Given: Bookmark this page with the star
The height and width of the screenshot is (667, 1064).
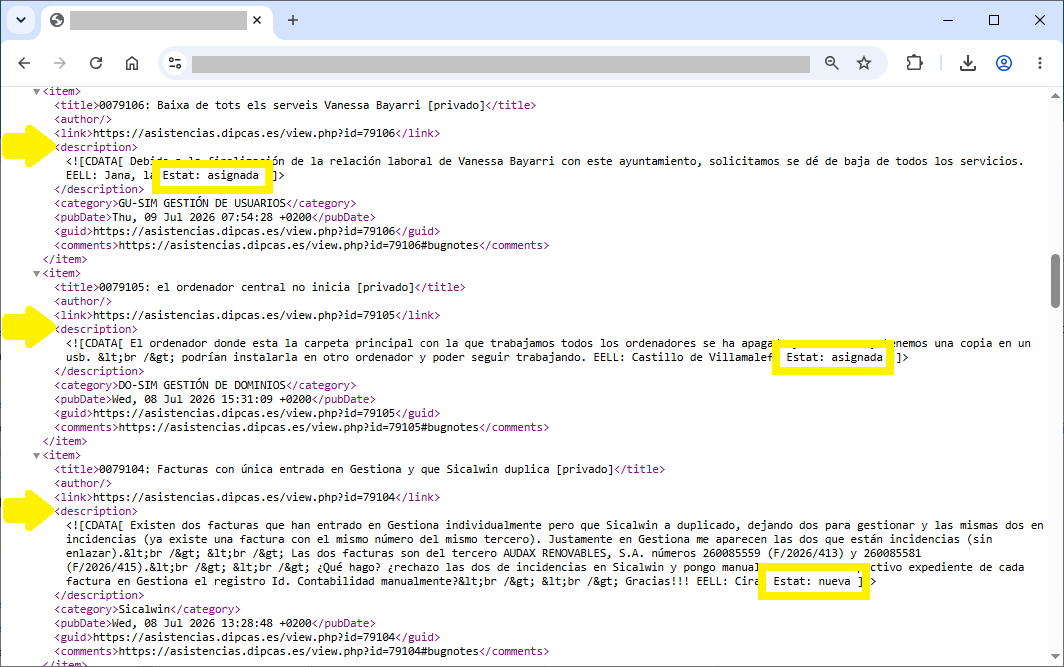Looking at the screenshot, I should (x=864, y=63).
